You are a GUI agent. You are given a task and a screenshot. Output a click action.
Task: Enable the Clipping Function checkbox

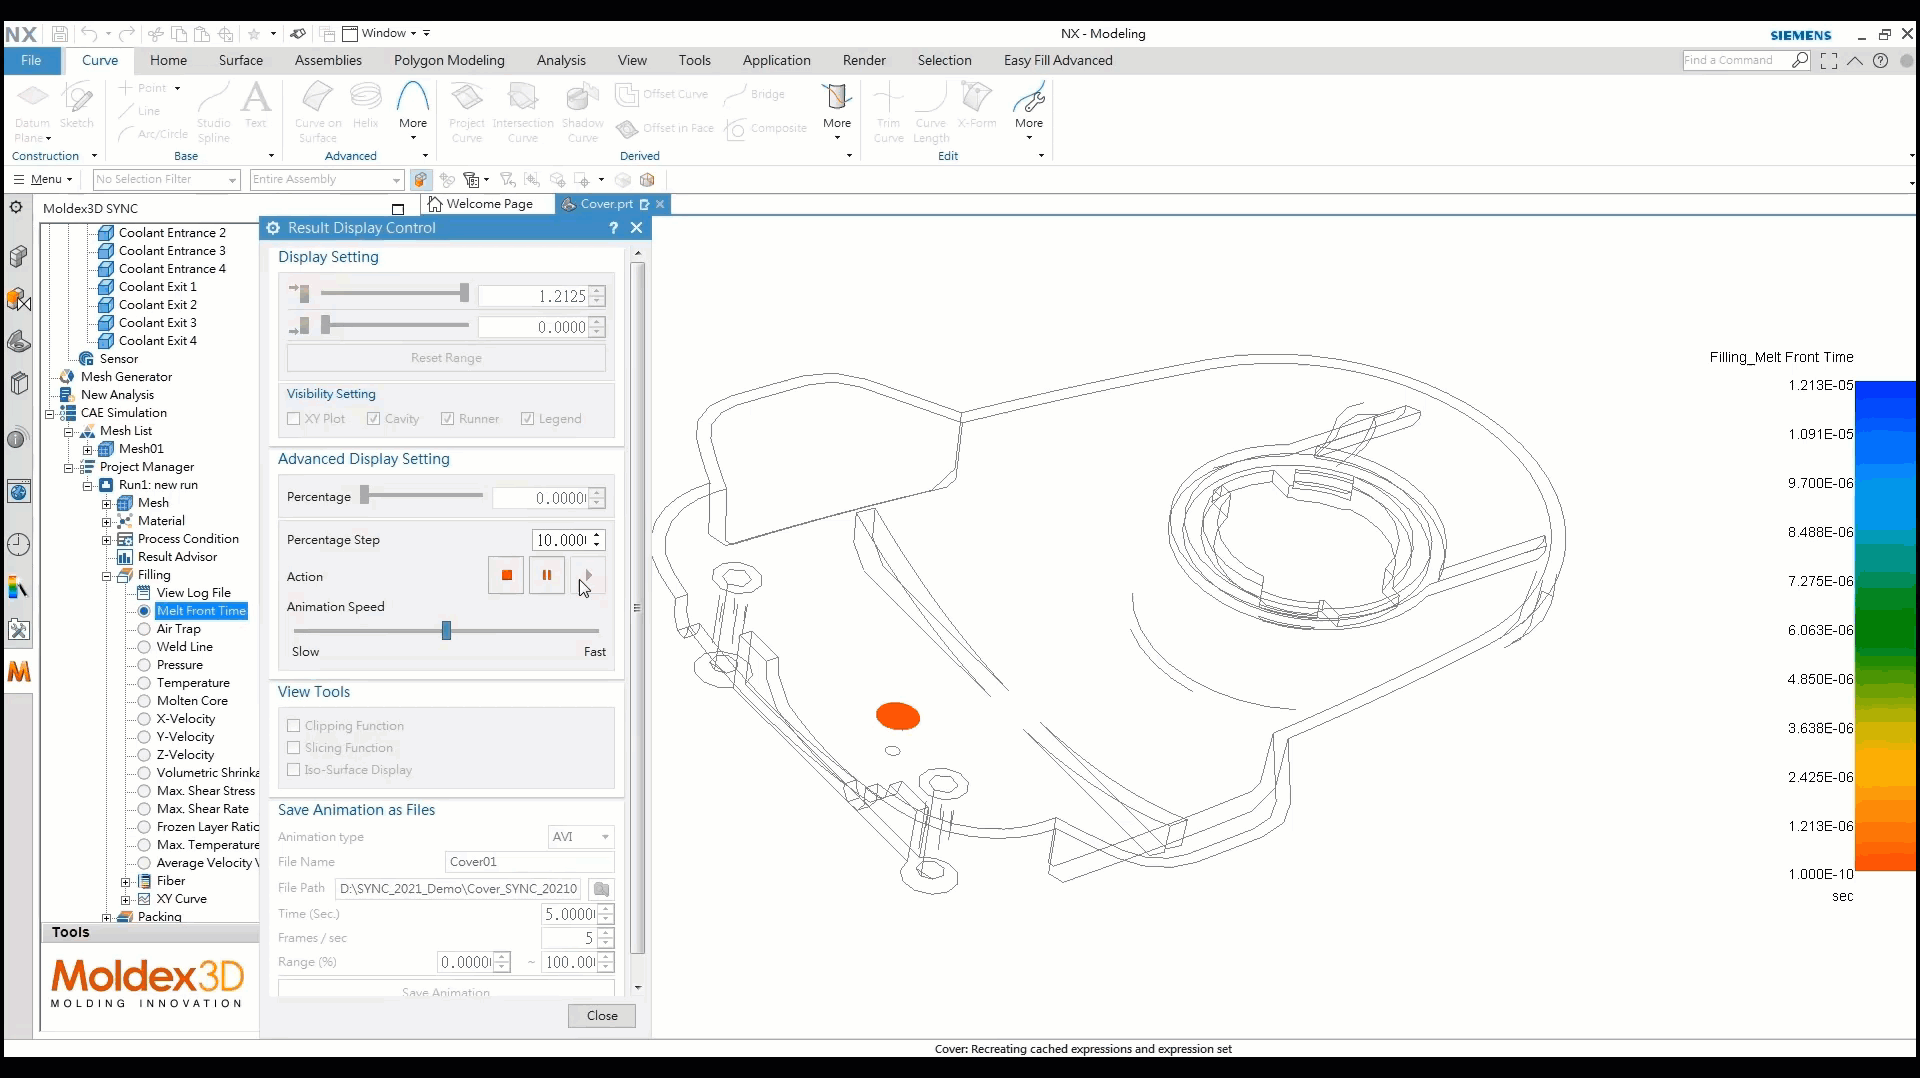coord(293,726)
